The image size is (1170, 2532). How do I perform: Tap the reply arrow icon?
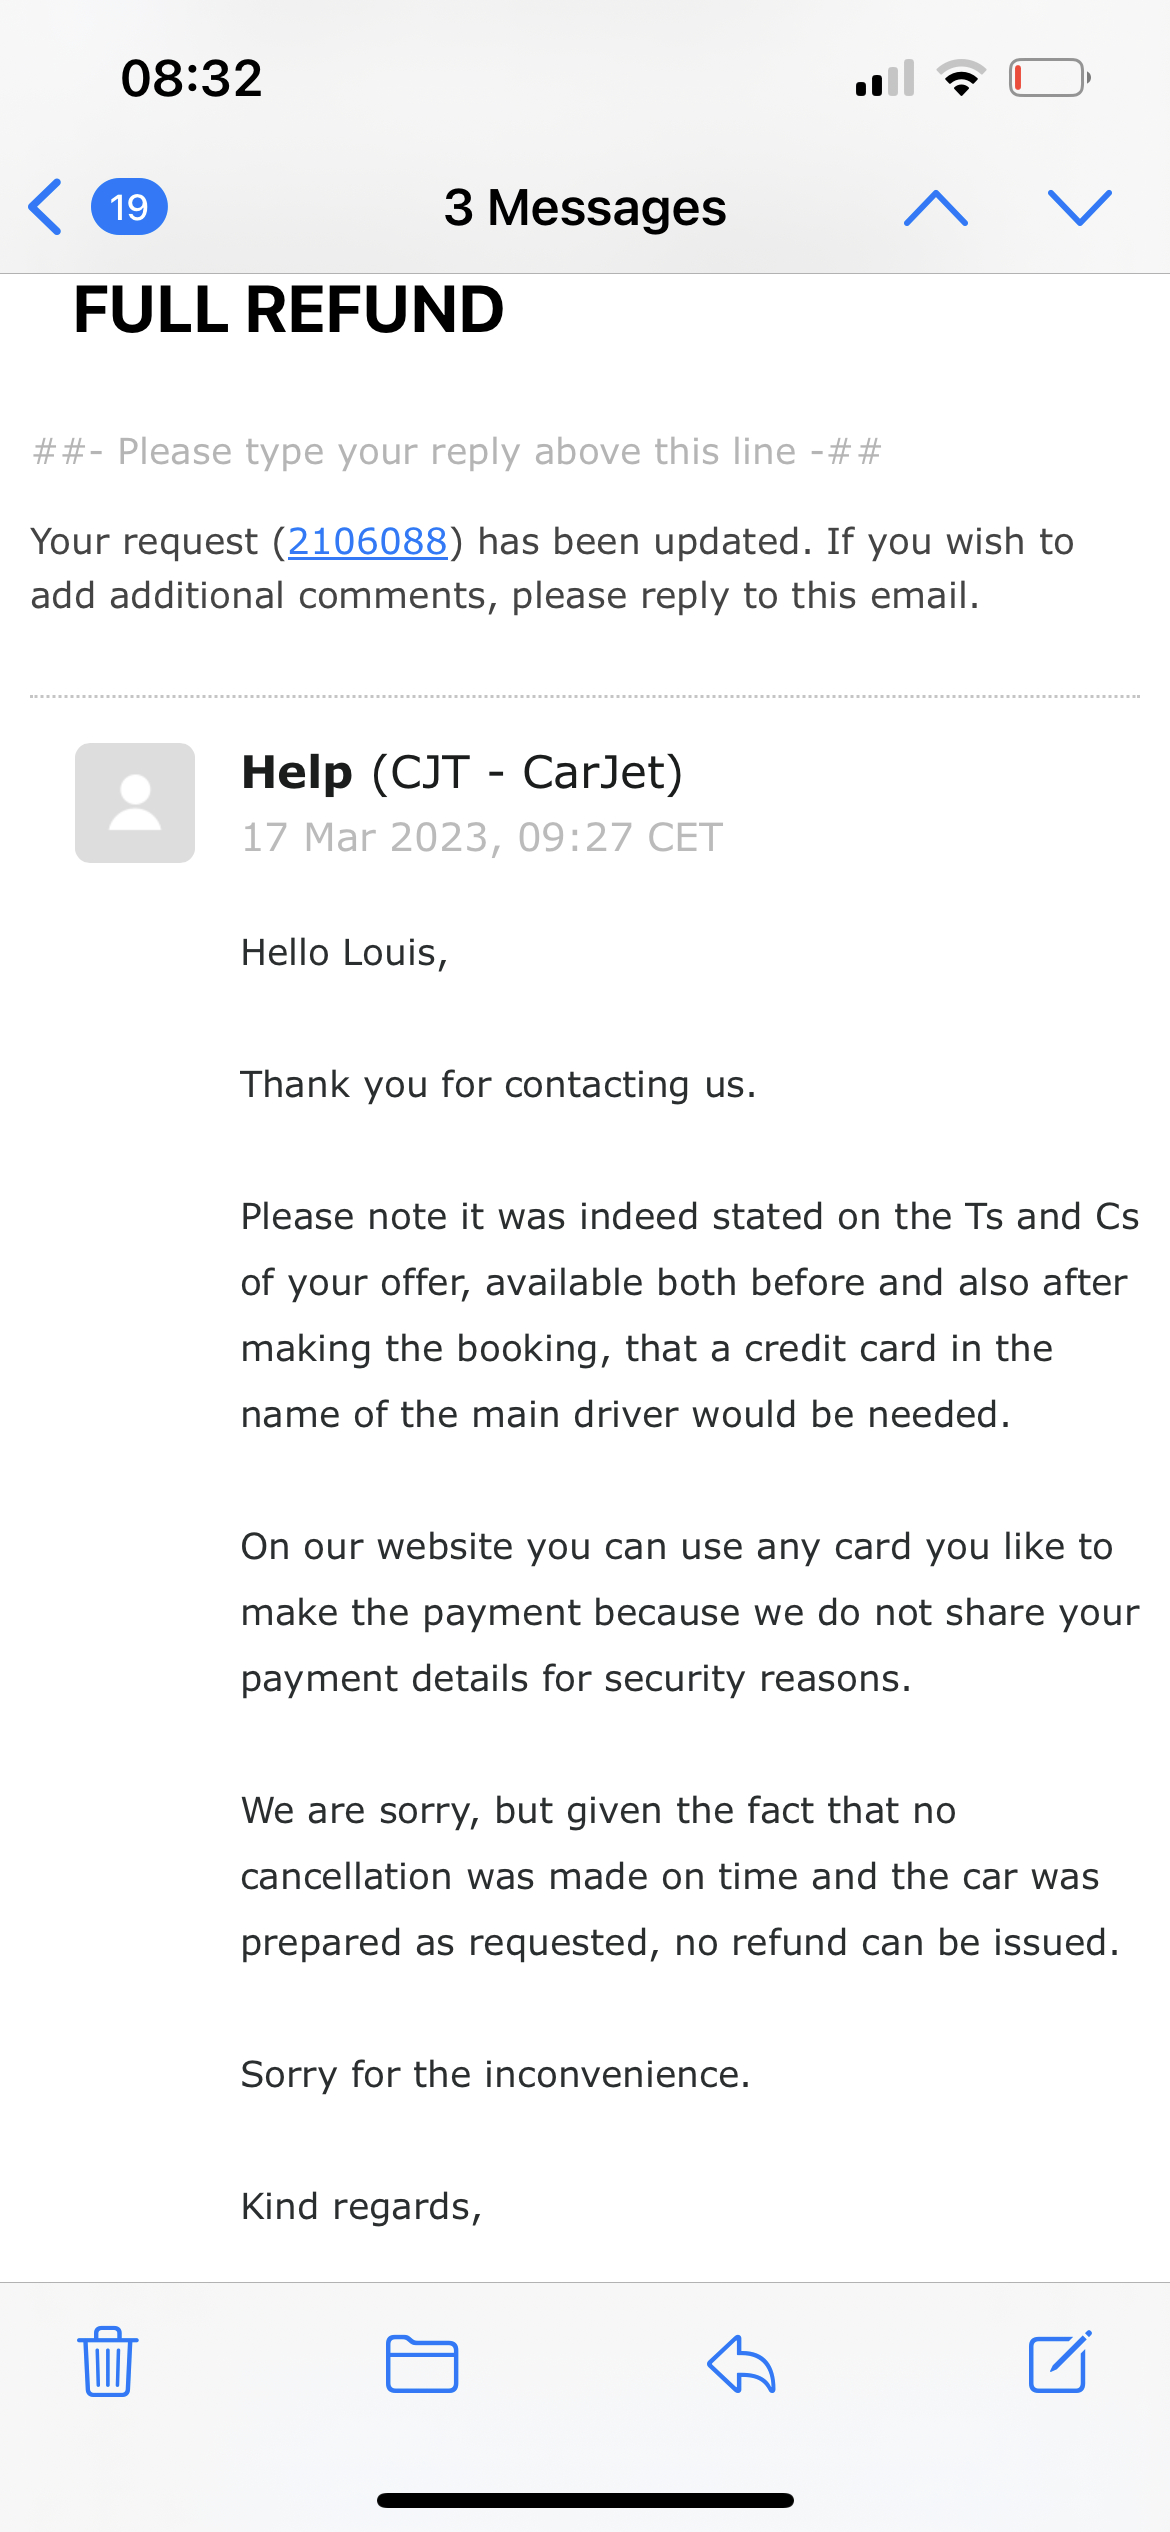click(740, 2365)
